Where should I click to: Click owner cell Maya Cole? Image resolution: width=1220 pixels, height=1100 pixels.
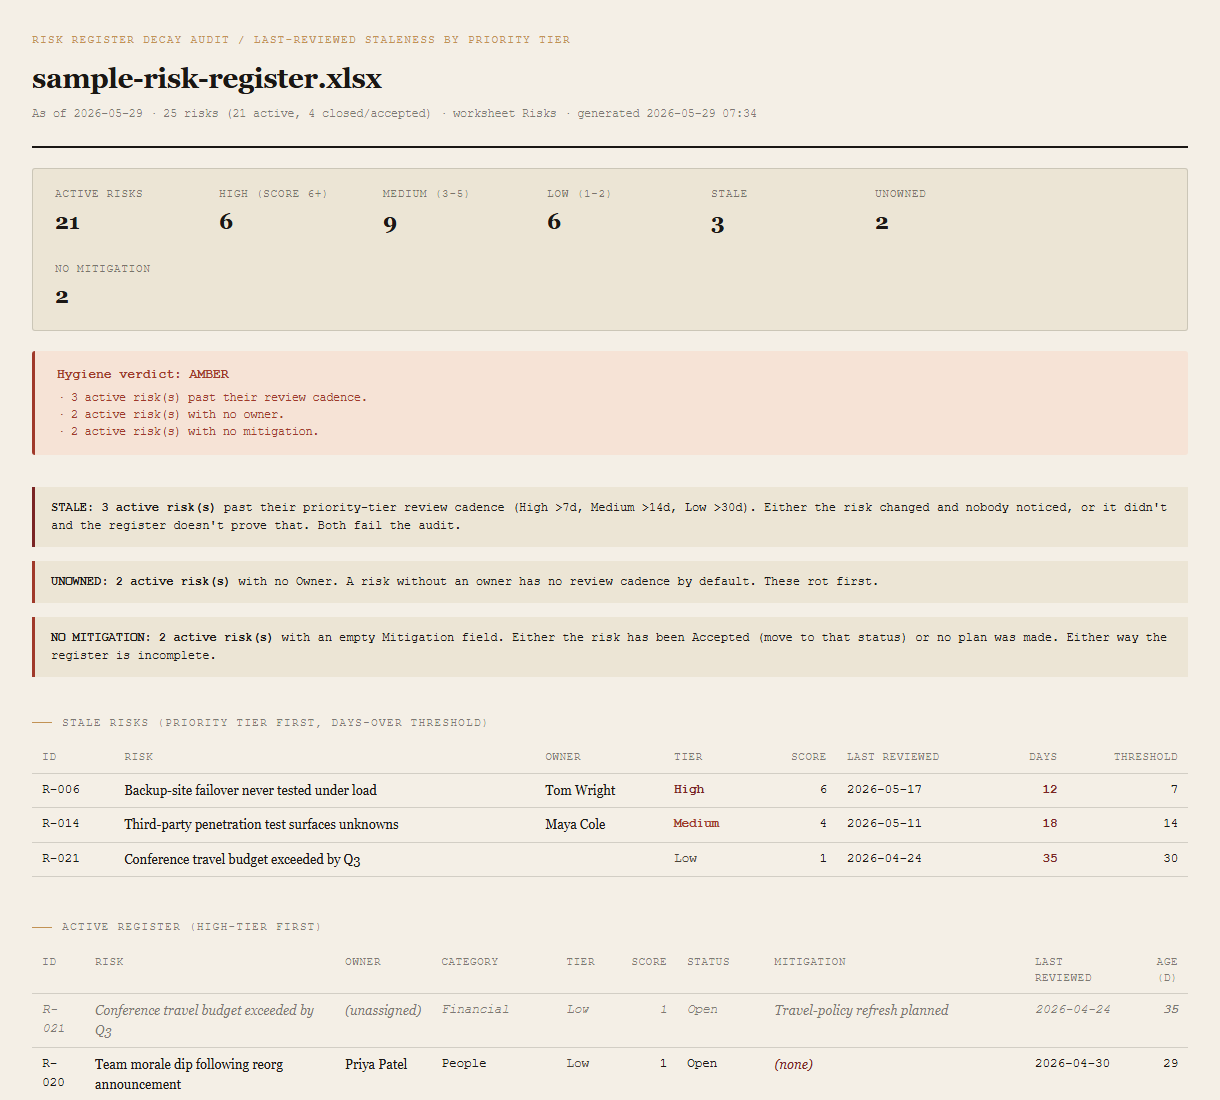(575, 824)
